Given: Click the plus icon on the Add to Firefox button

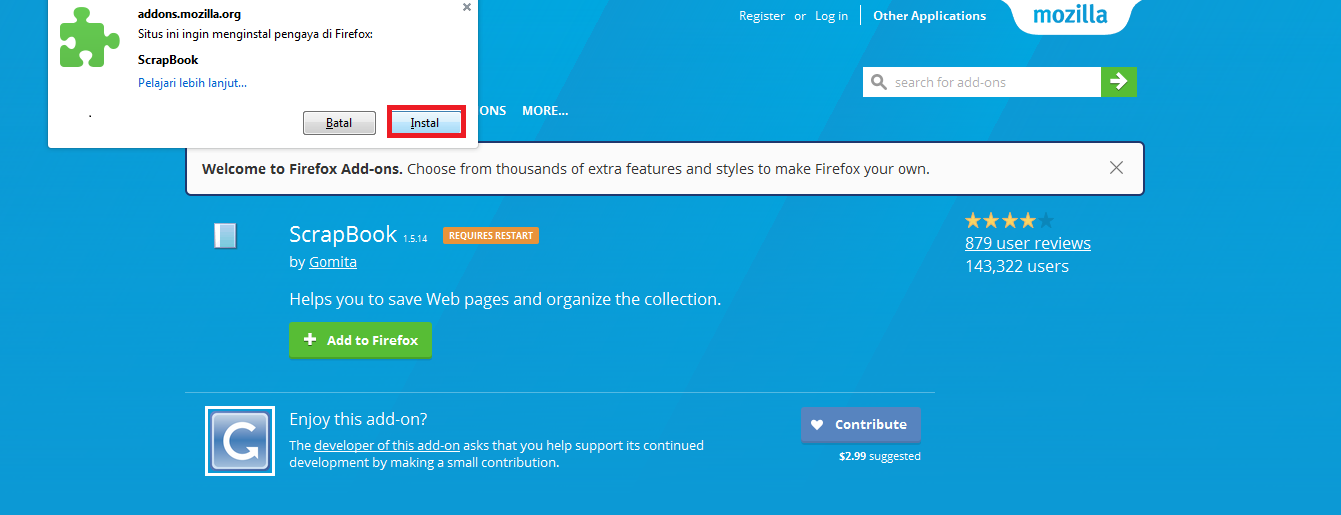Looking at the screenshot, I should [310, 340].
